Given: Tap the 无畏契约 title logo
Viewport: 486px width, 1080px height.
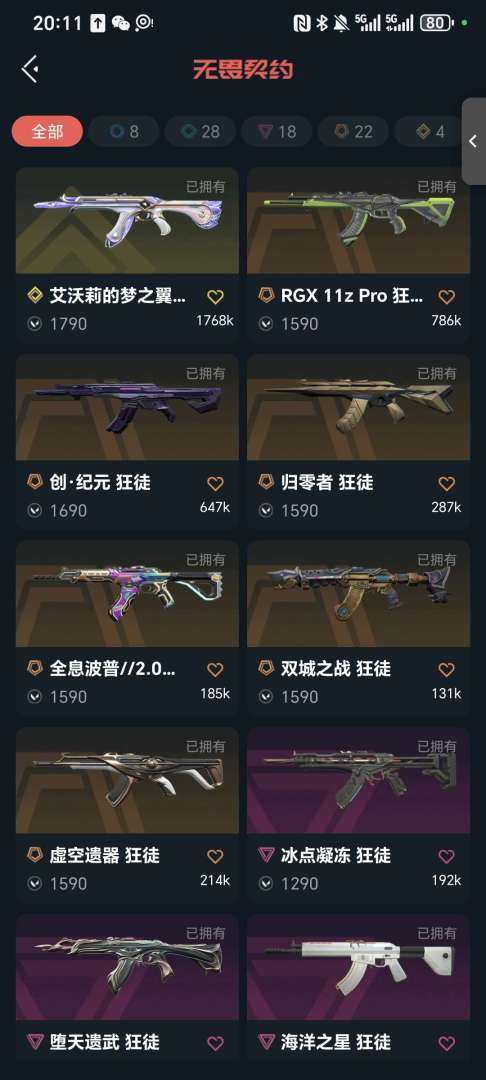Looking at the screenshot, I should (243, 69).
